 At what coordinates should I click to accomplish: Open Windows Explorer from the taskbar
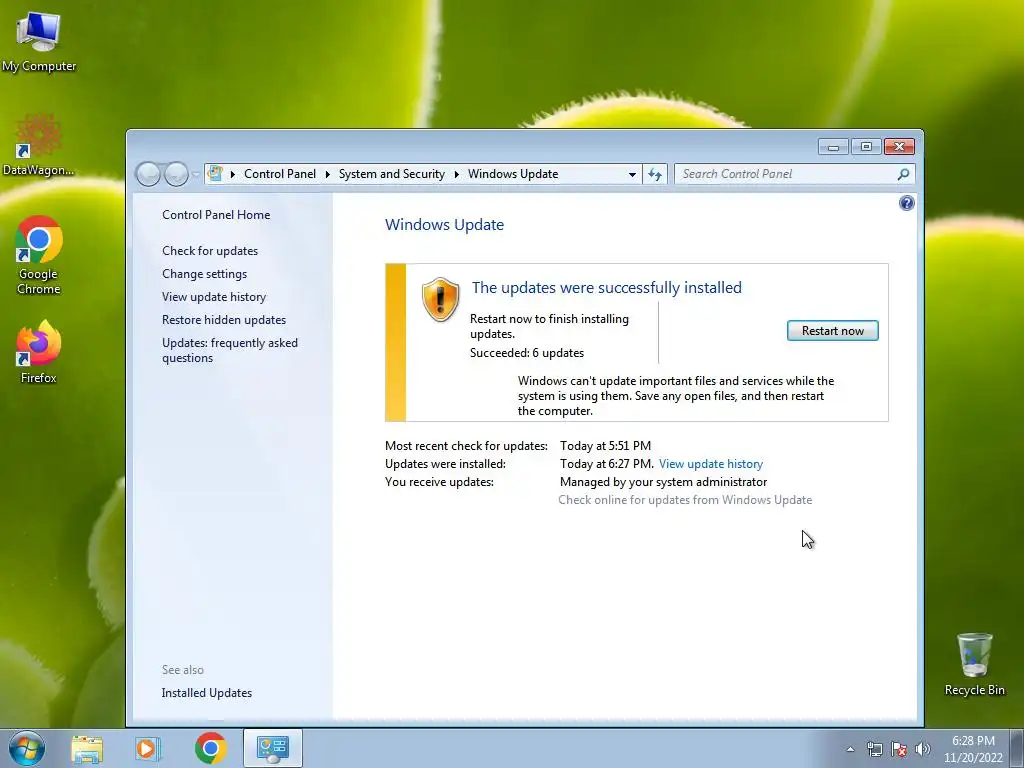pos(87,748)
